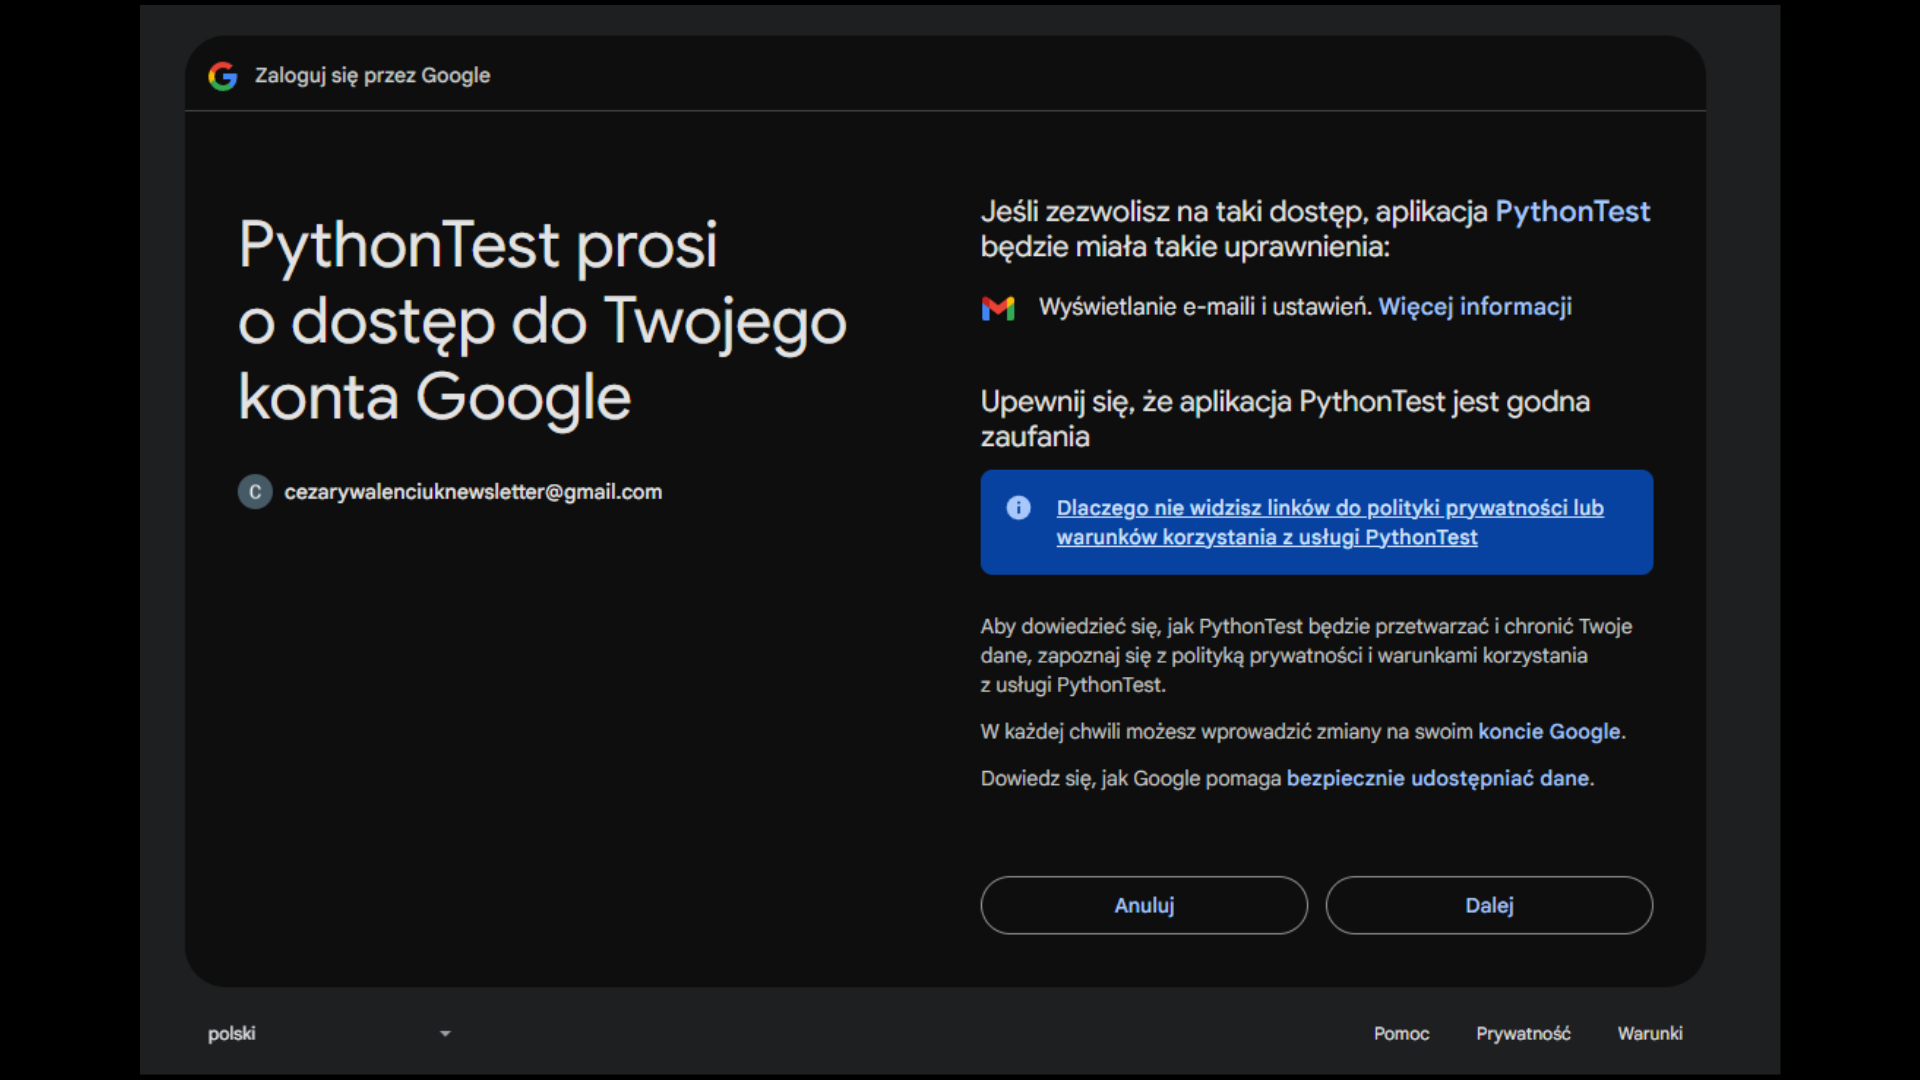Select the cezarywalenciuknewsletter@gmail.com account text
This screenshot has height=1080, width=1920.
(x=473, y=492)
